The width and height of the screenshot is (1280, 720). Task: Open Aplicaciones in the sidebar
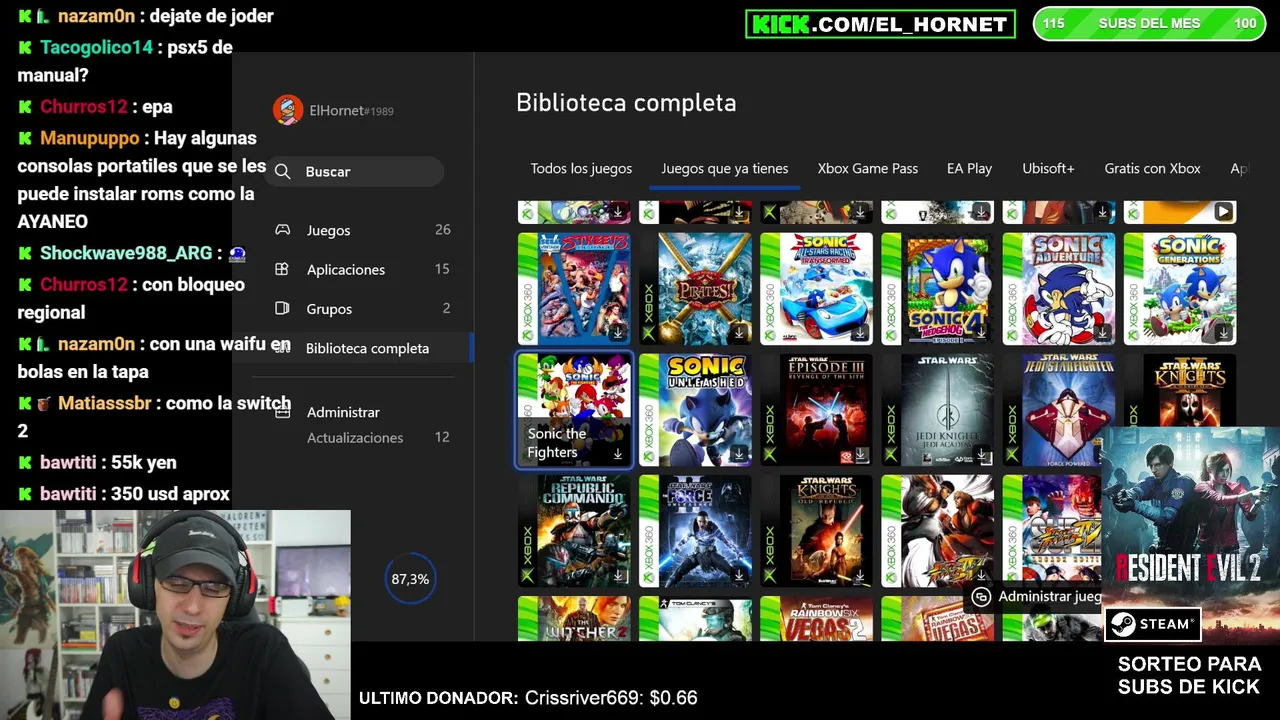coord(362,269)
